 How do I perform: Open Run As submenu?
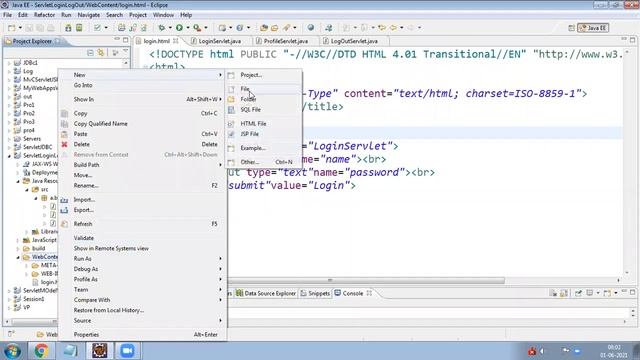coord(142,259)
